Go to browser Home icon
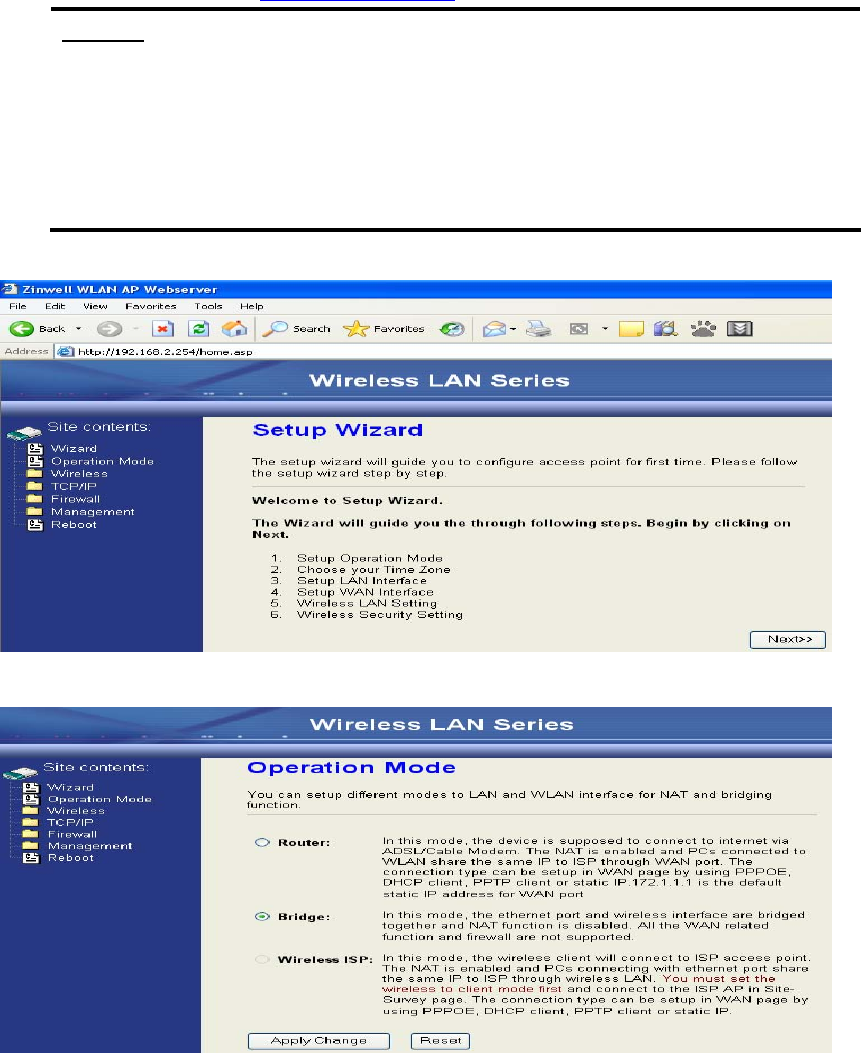 234,328
